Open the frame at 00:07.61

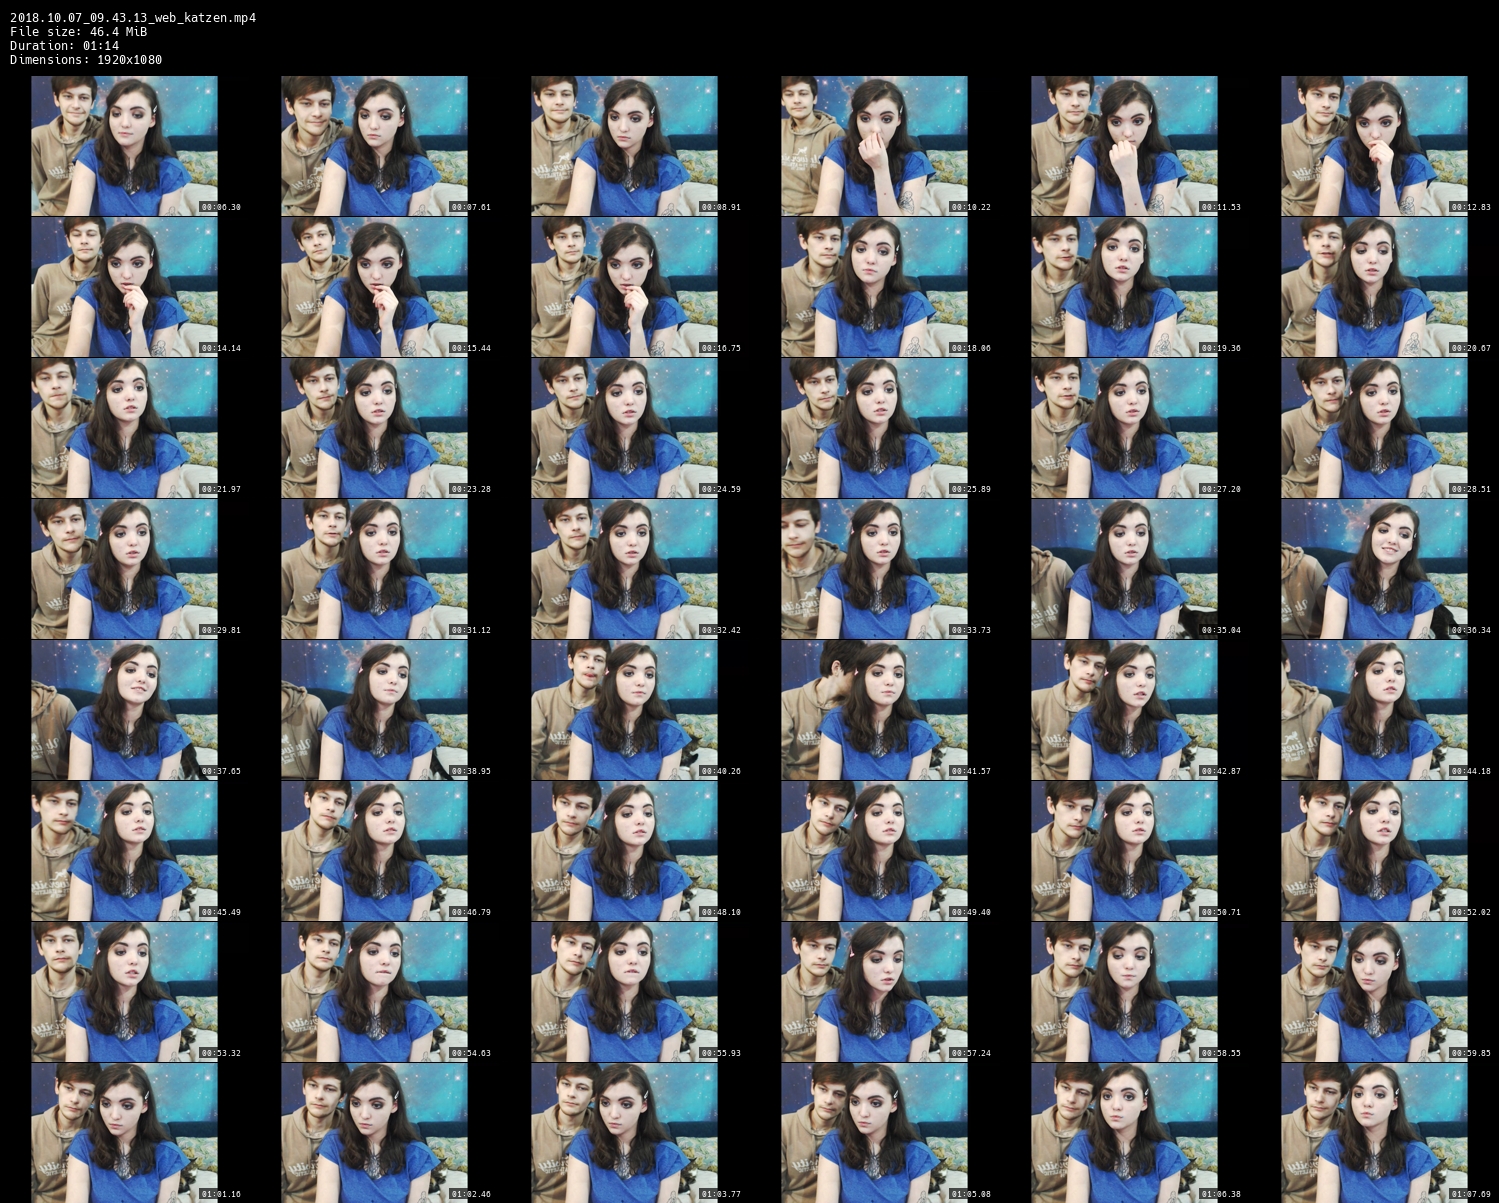point(374,146)
